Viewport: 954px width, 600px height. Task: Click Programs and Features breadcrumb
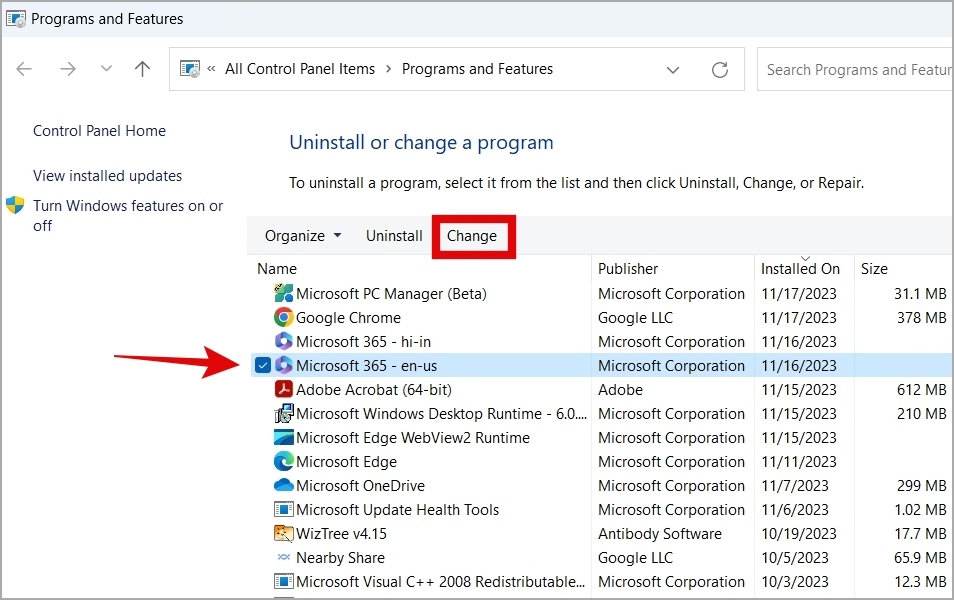pyautogui.click(x=478, y=69)
